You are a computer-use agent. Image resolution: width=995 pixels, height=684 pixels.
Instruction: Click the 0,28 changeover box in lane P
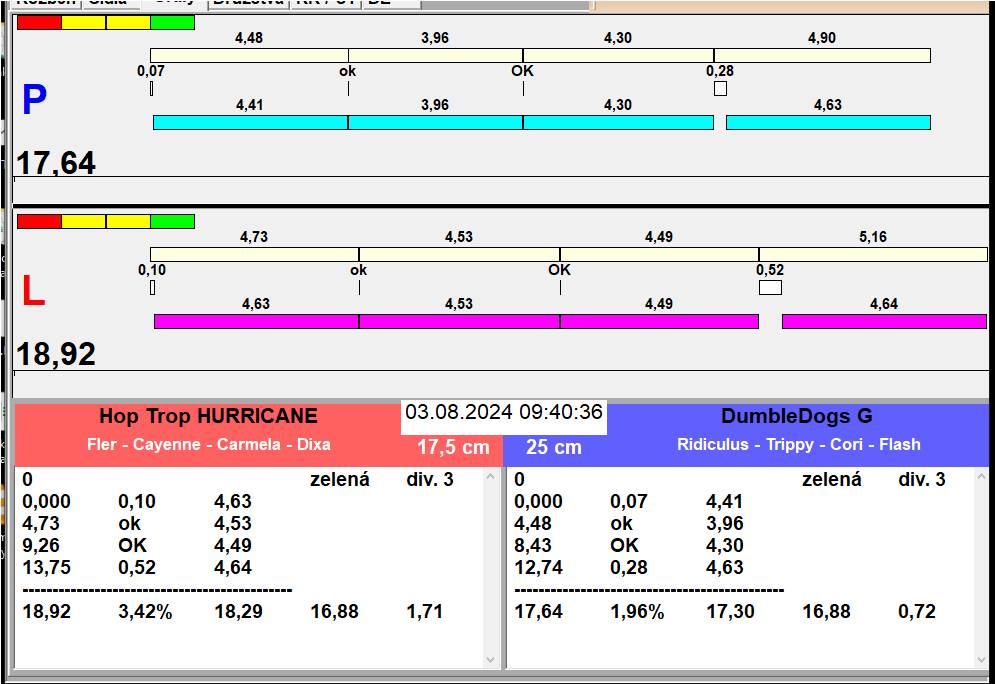[x=720, y=89]
